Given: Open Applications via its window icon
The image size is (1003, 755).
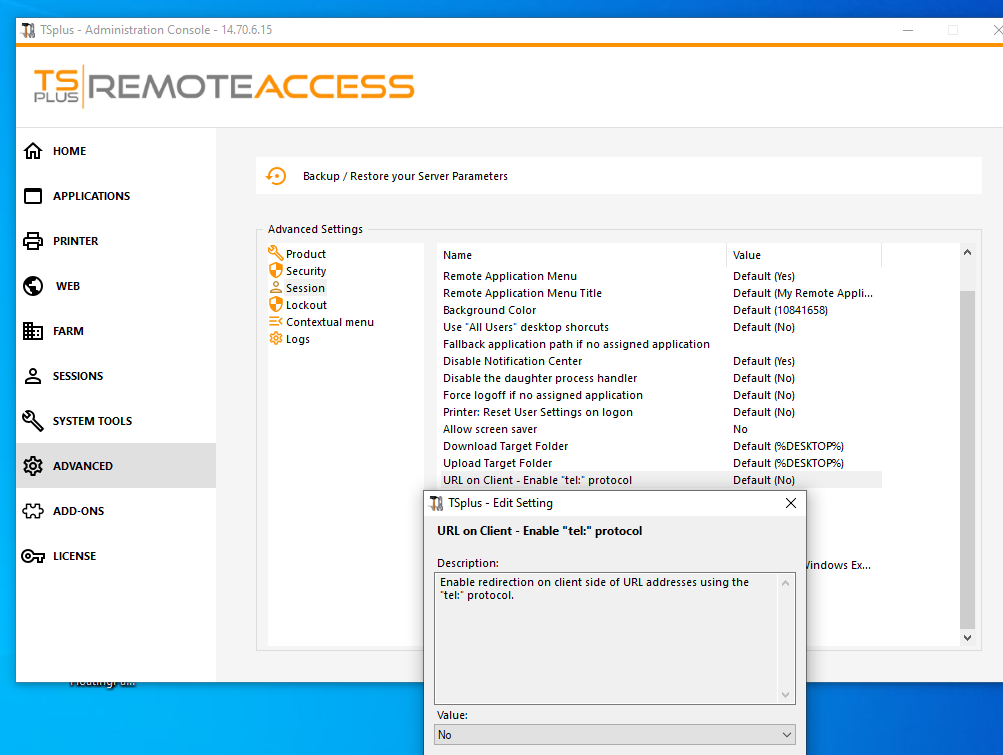Looking at the screenshot, I should click(33, 196).
